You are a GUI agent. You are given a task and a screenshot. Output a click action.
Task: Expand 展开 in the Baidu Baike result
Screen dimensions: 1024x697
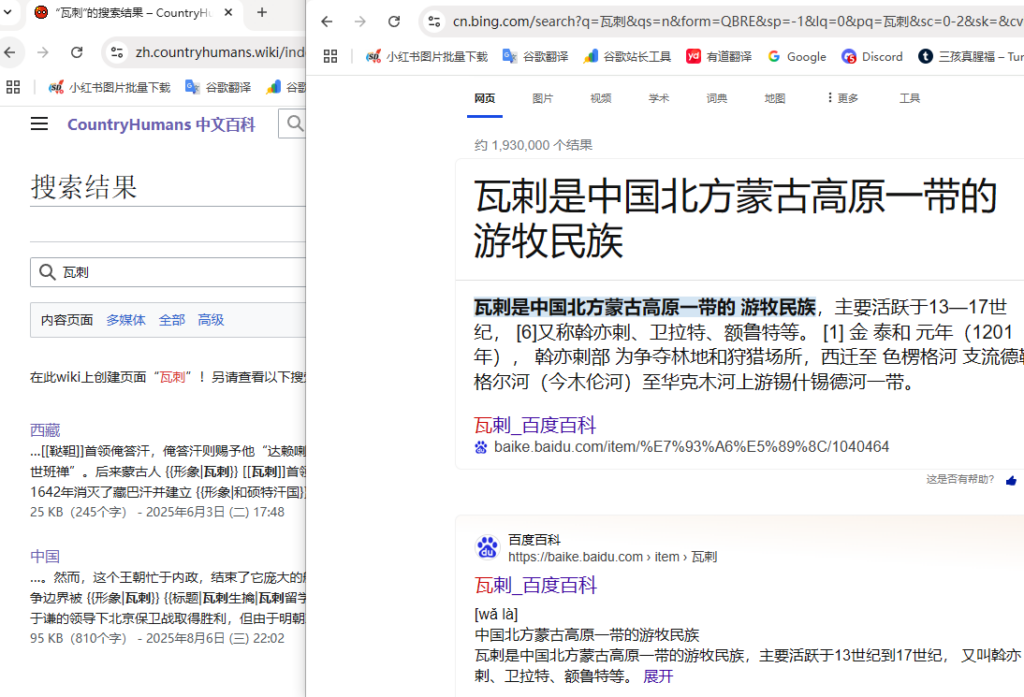[656, 675]
